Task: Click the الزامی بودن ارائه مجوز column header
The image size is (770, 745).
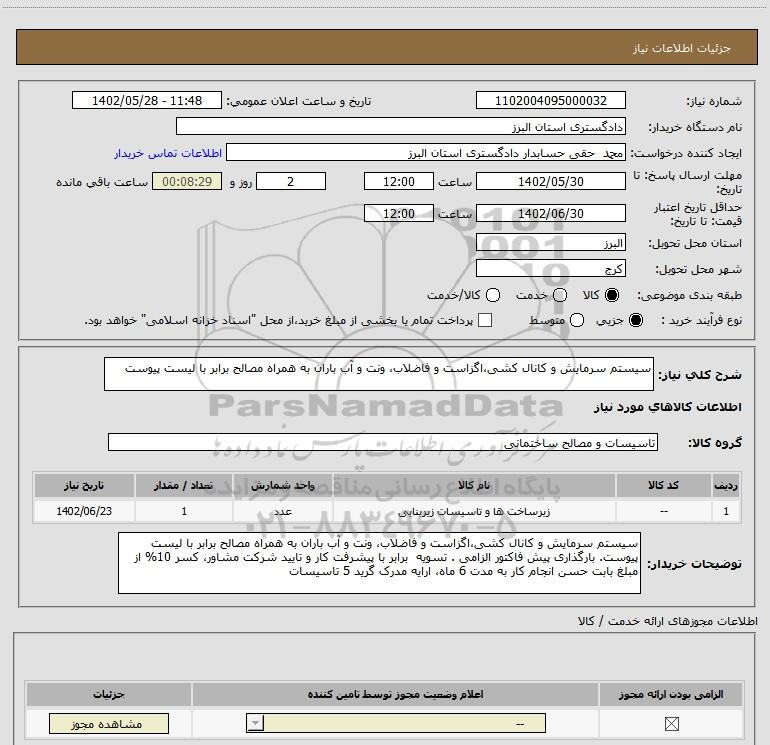Action: click(x=671, y=694)
